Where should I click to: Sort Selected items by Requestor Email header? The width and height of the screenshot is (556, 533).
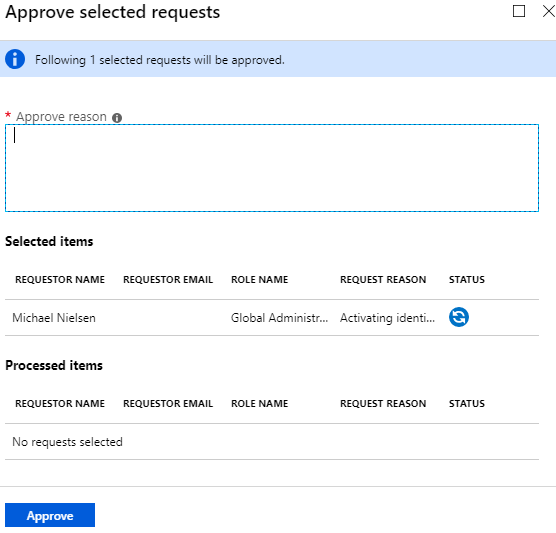pos(168,279)
